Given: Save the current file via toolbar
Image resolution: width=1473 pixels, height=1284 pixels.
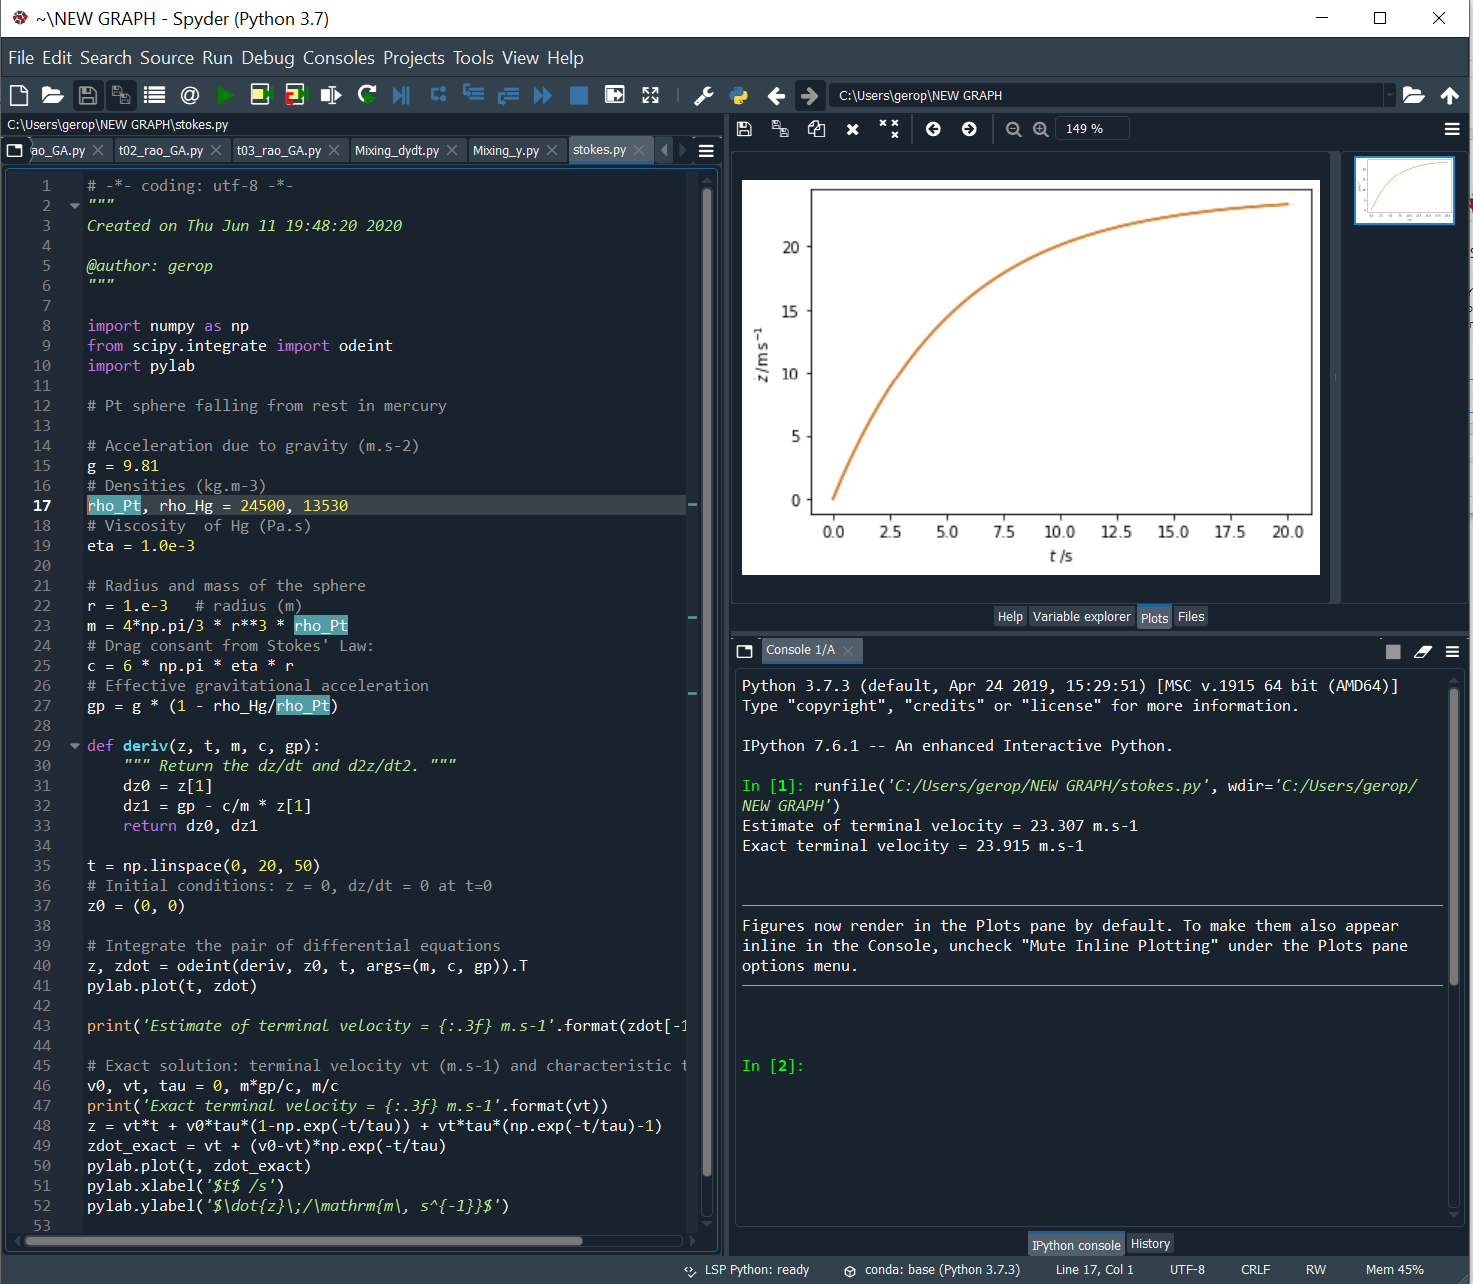Looking at the screenshot, I should pos(88,95).
